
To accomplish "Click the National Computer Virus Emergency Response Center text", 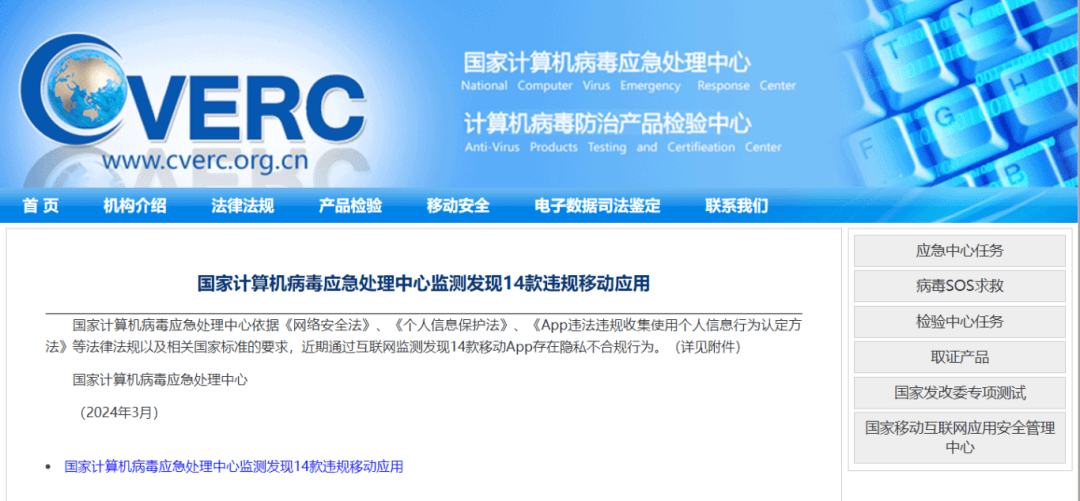I will point(628,86).
